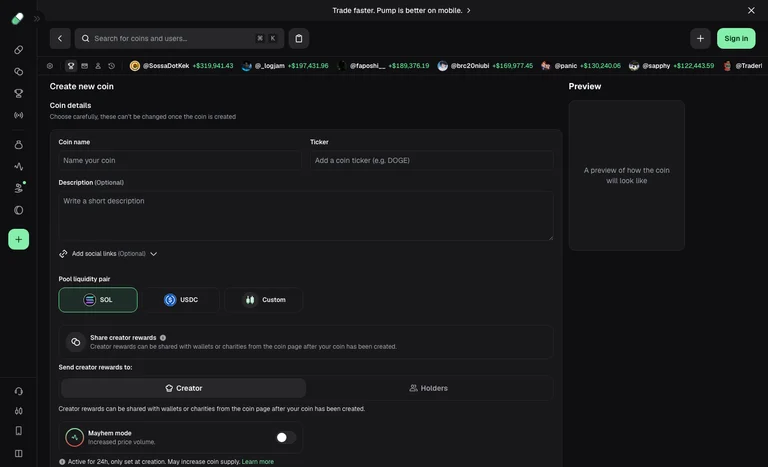
Task: Click the +$319,941.43 ticker value
Action: [213, 66]
